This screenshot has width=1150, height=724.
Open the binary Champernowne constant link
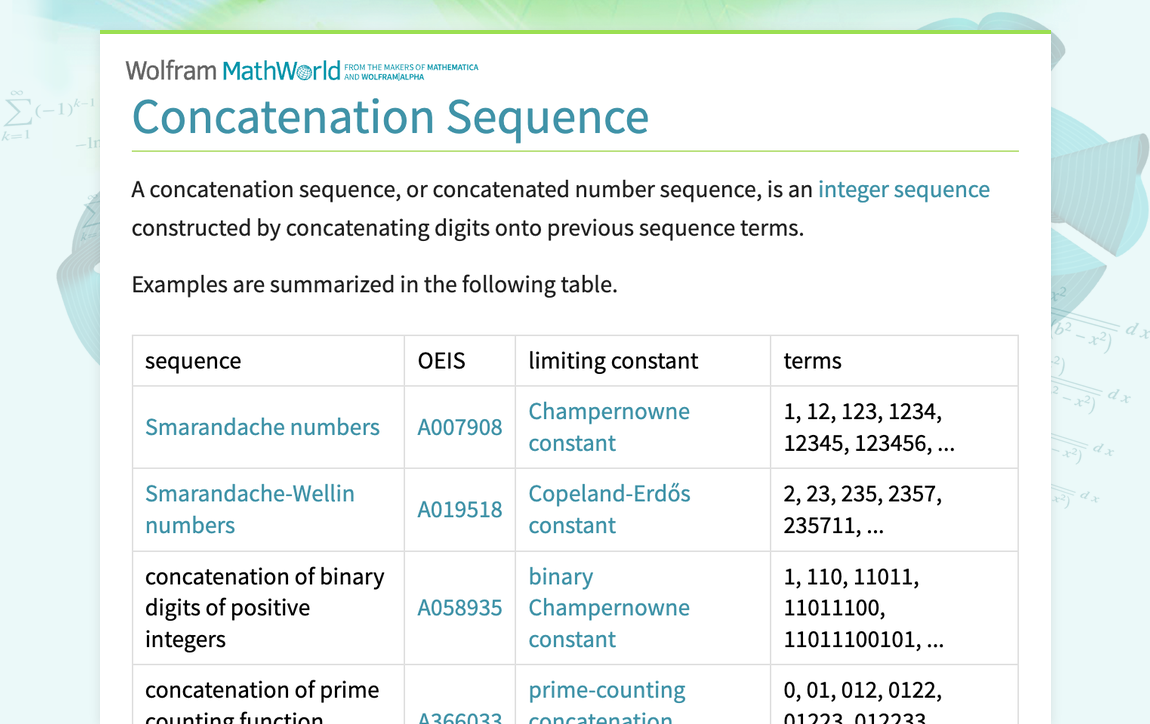[x=608, y=608]
